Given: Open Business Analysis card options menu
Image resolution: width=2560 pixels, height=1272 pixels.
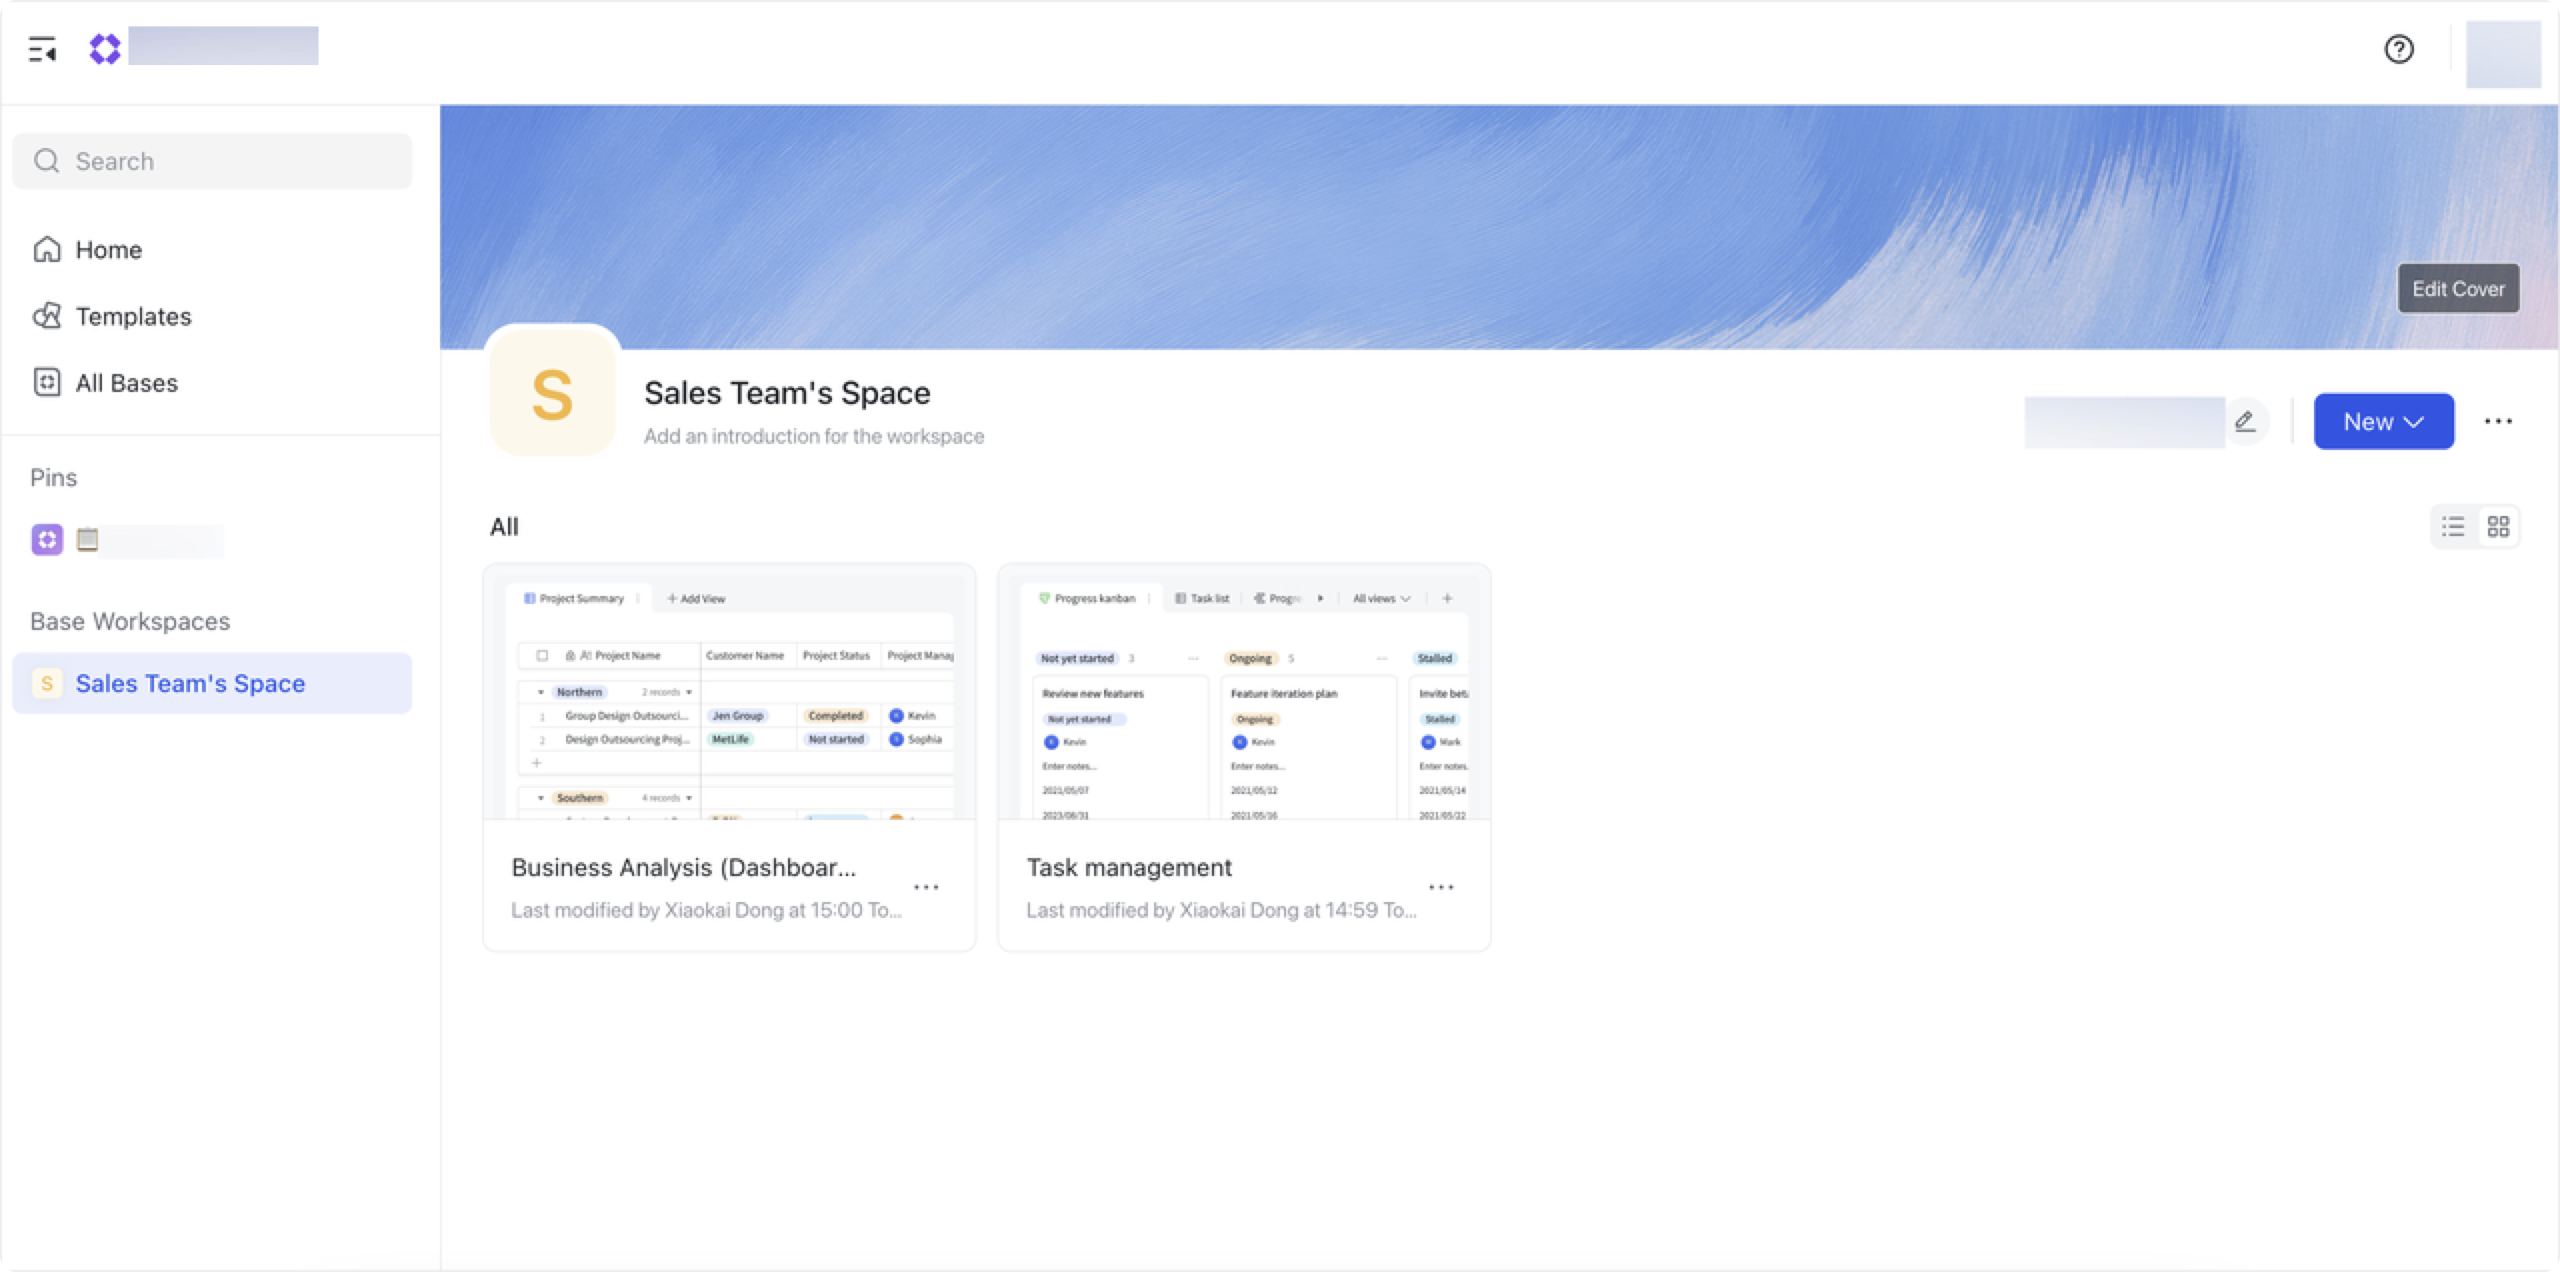Looking at the screenshot, I should pos(926,887).
